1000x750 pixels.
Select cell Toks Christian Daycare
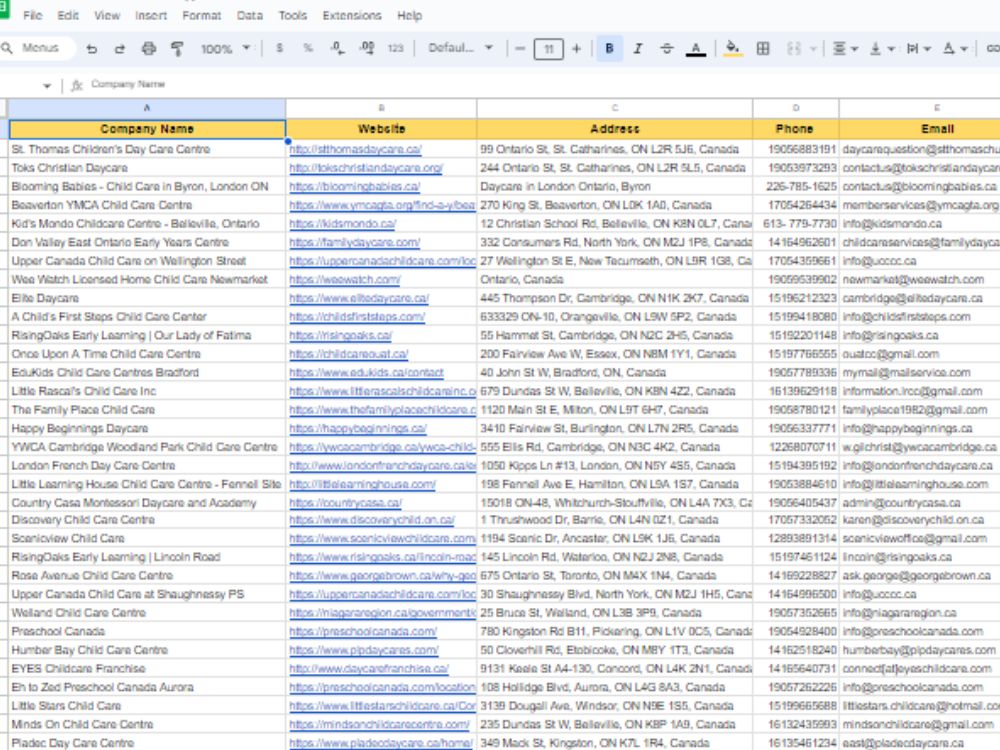pos(147,168)
